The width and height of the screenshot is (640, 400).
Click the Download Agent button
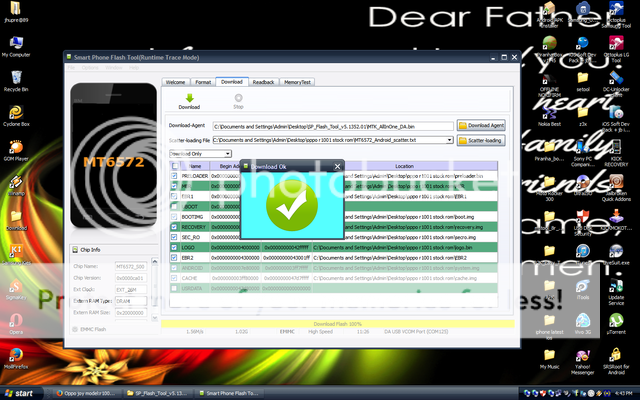click(481, 125)
